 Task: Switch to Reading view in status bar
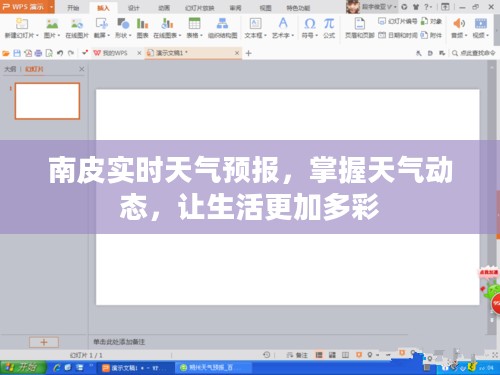tap(345, 355)
